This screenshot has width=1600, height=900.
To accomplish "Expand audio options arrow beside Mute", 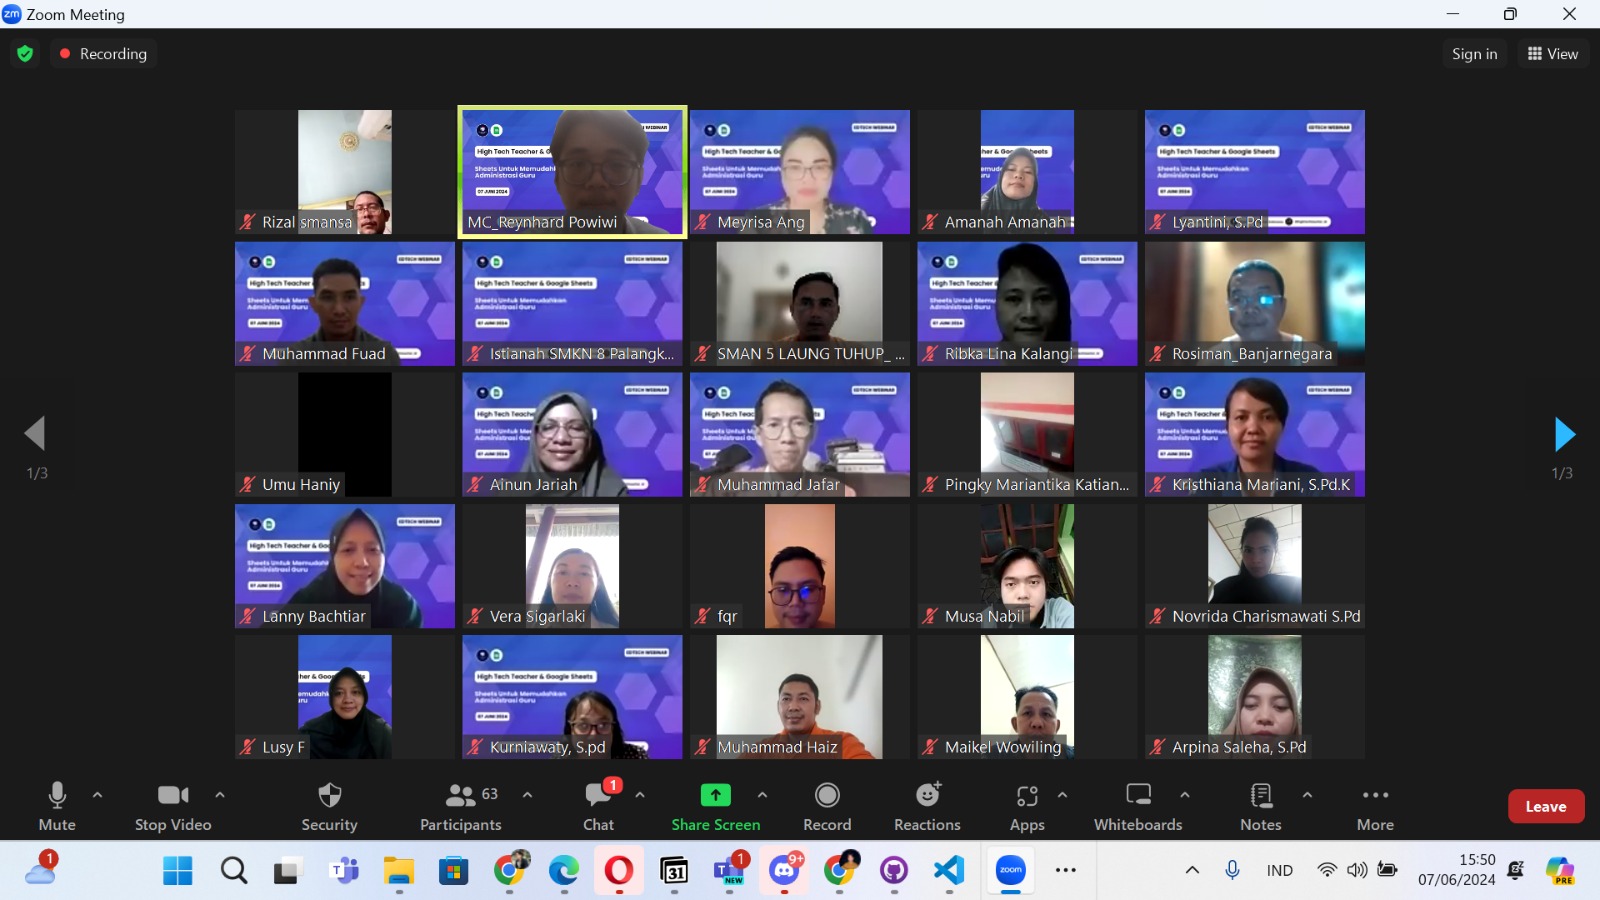I will (97, 795).
